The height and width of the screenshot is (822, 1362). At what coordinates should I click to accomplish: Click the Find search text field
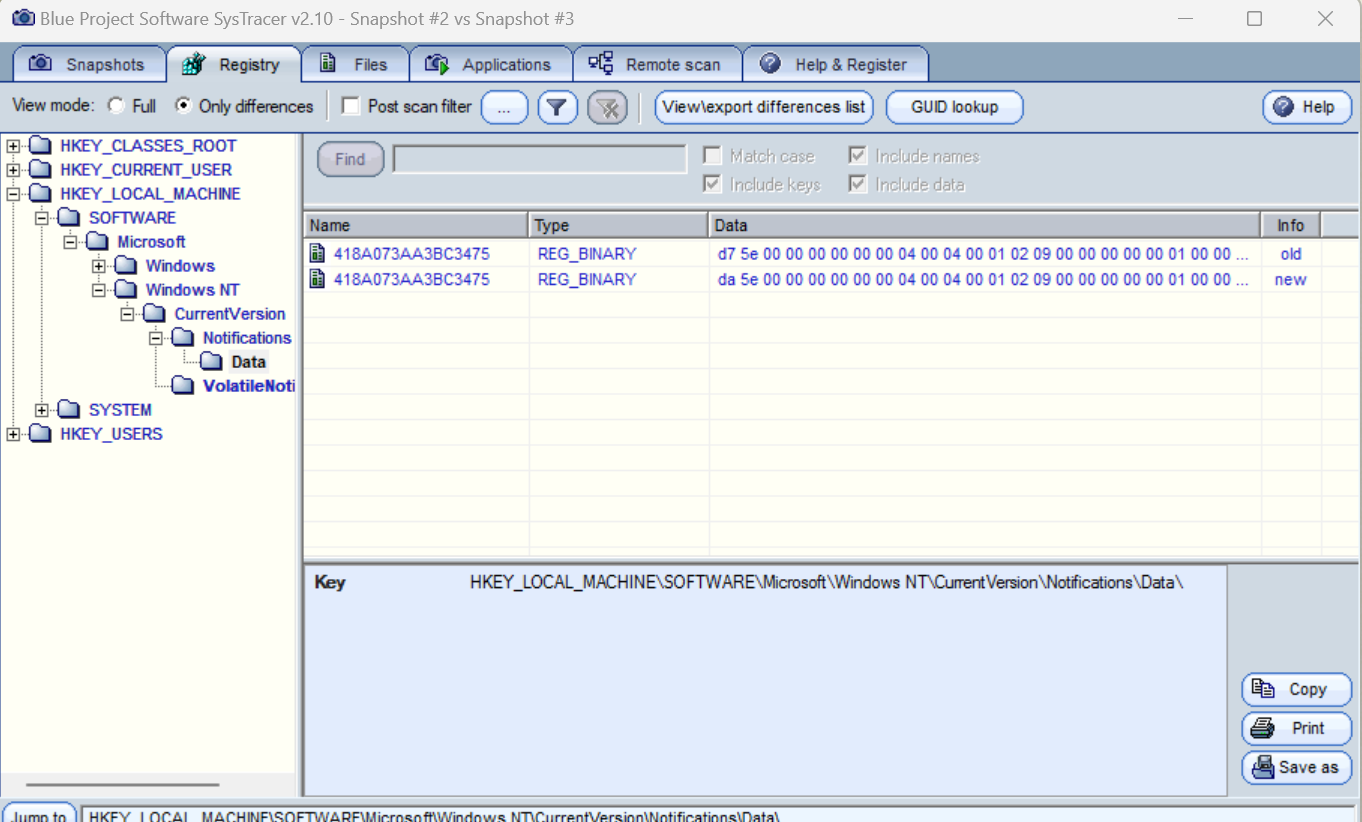pos(540,159)
